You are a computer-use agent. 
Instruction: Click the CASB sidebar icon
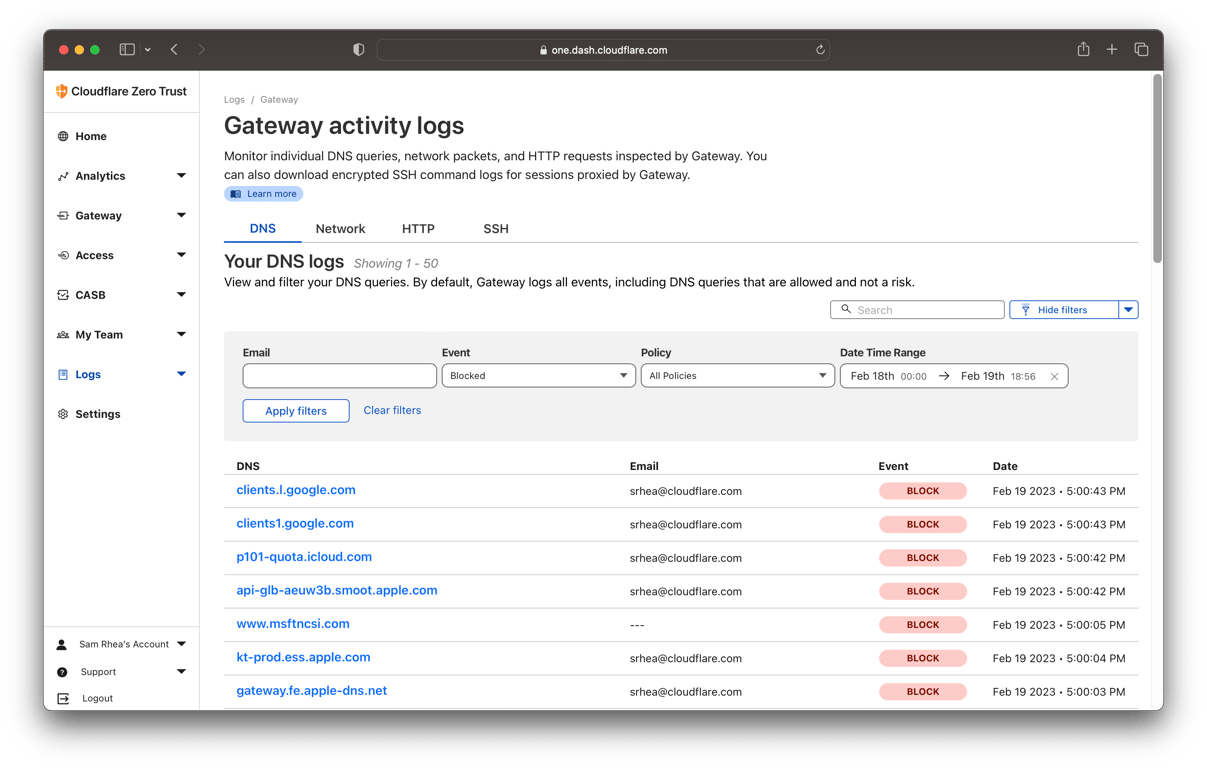click(63, 295)
